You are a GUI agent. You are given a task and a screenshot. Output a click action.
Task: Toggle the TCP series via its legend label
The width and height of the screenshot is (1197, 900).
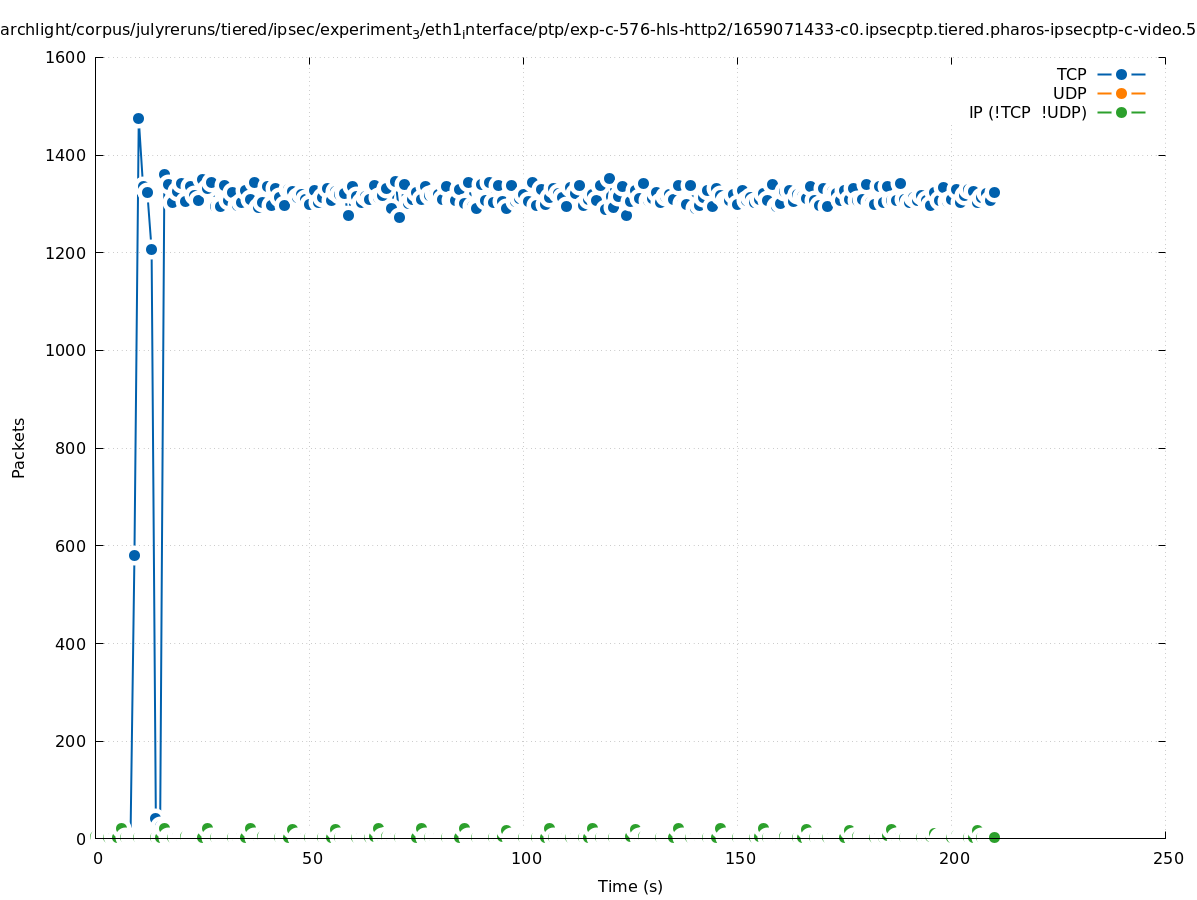pyautogui.click(x=1071, y=74)
